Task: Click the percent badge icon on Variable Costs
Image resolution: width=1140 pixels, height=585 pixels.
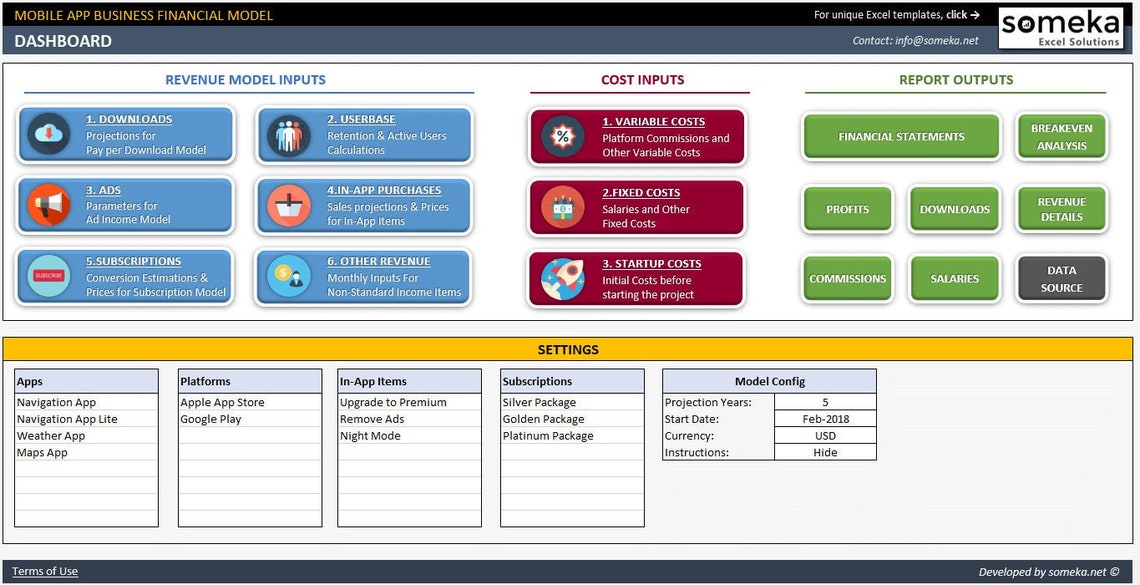Action: [x=561, y=134]
